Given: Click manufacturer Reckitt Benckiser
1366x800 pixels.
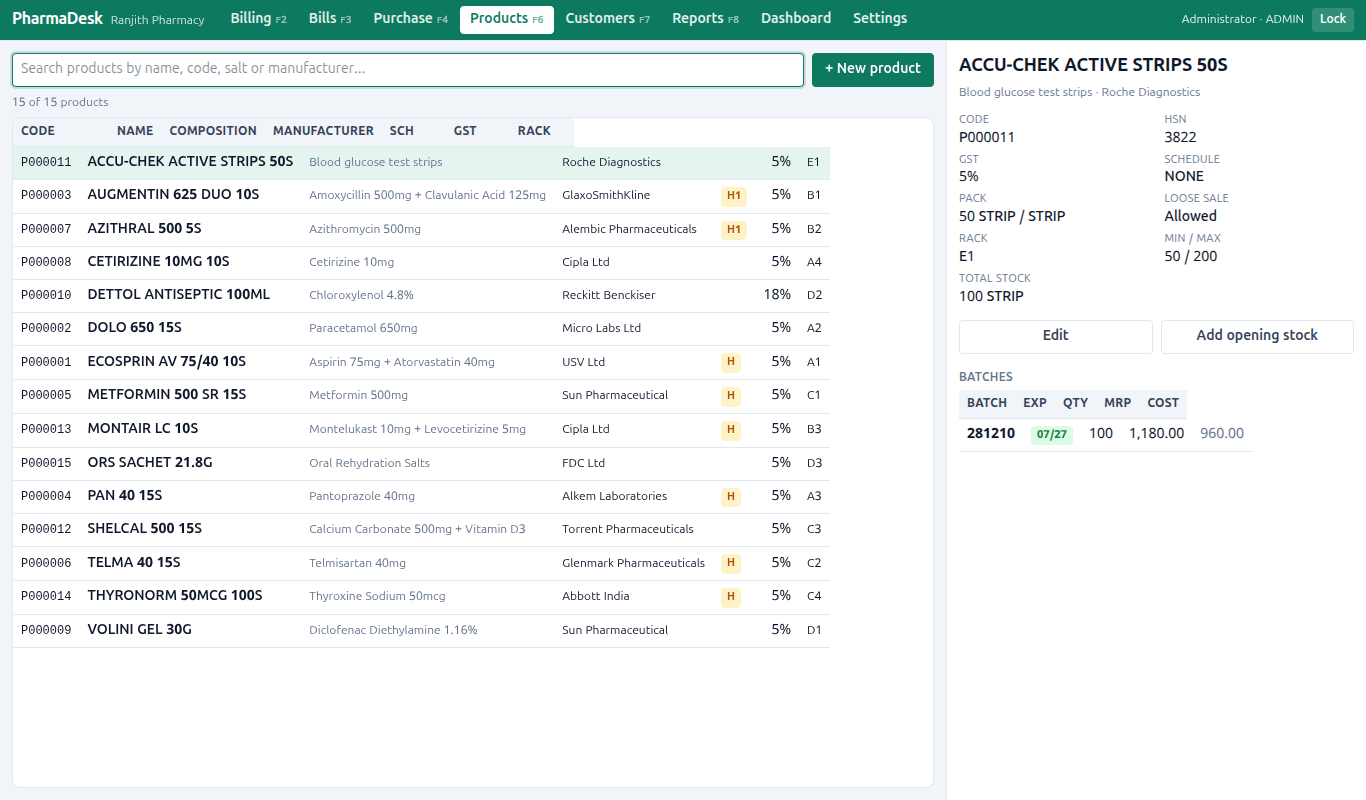Looking at the screenshot, I should [609, 296].
